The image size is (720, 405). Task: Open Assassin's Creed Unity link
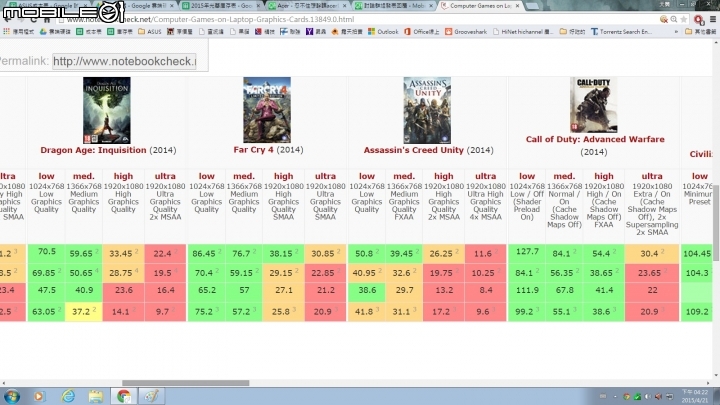[x=414, y=150]
